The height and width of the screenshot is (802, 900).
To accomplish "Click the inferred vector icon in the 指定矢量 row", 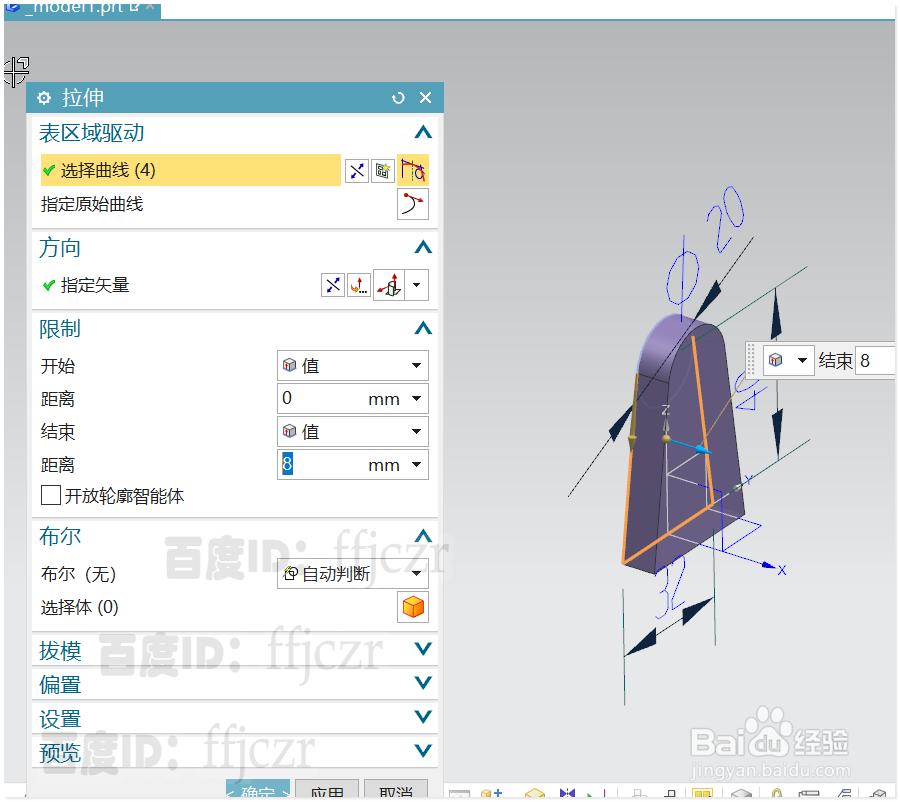I will click(x=389, y=285).
